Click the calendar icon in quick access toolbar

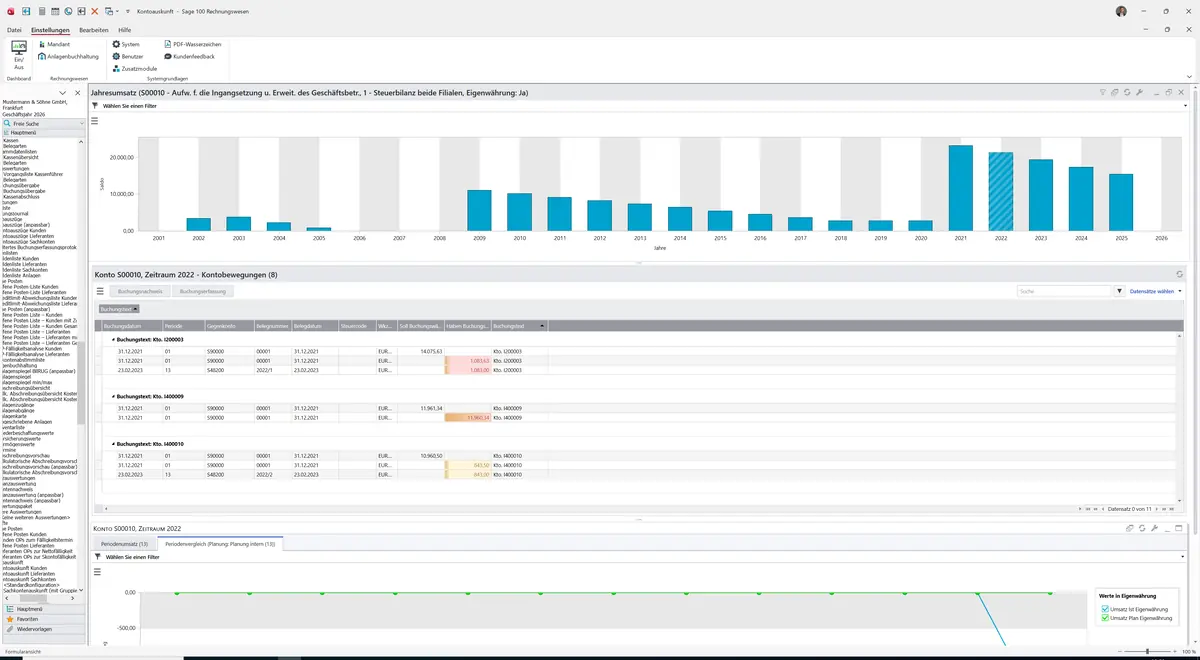(53, 10)
